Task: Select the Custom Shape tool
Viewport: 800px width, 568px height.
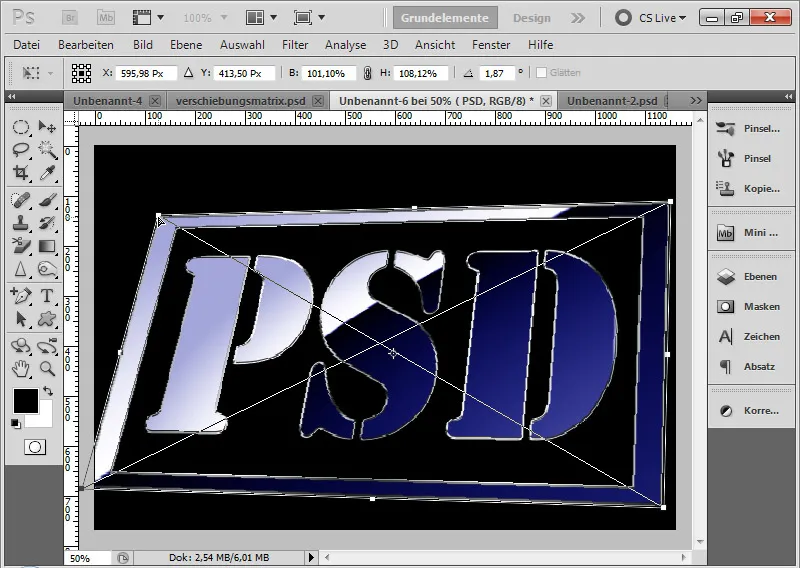Action: [x=47, y=319]
